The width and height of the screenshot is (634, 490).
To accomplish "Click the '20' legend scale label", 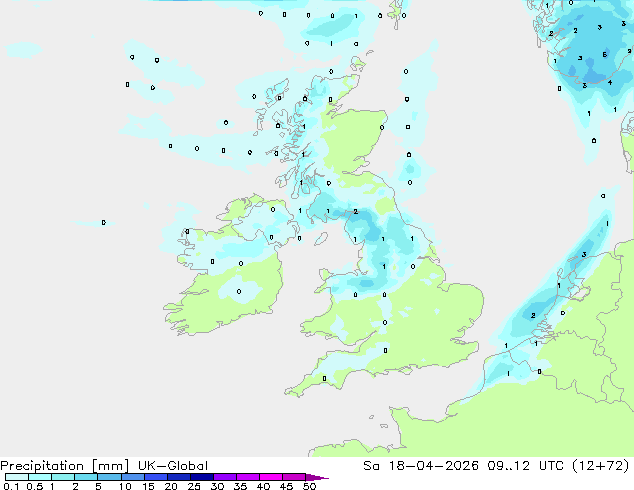I will pos(171,486).
